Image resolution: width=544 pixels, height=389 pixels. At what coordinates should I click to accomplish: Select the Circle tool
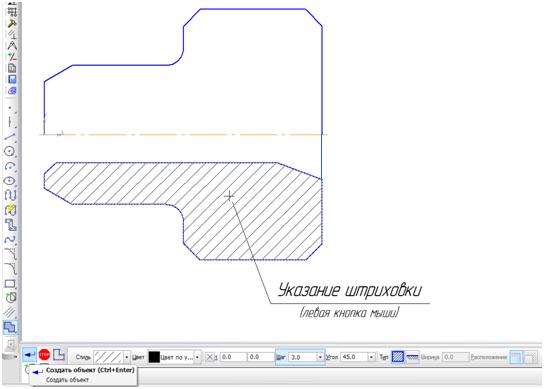[x=10, y=151]
